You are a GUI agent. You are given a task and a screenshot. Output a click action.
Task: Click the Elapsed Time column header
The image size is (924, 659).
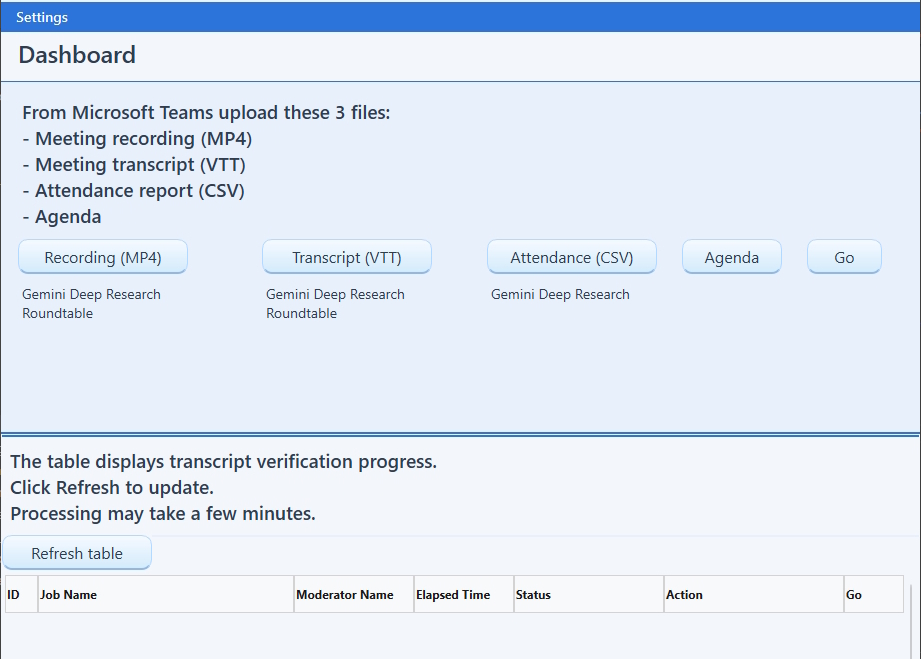[x=464, y=594]
